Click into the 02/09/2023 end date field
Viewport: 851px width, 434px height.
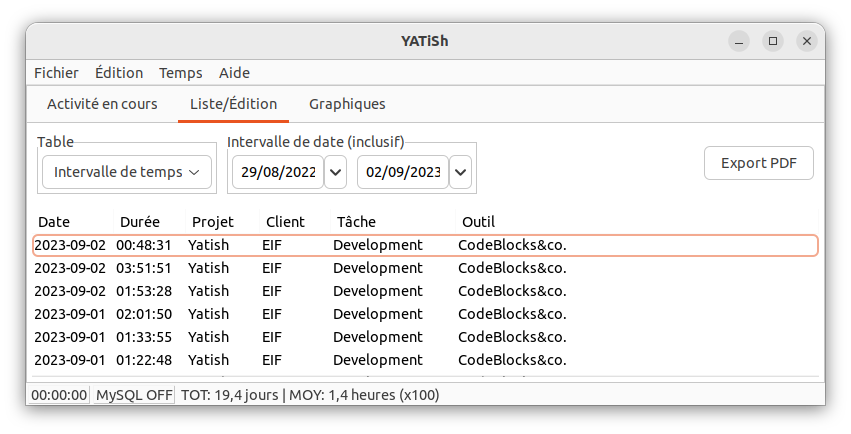click(x=403, y=172)
